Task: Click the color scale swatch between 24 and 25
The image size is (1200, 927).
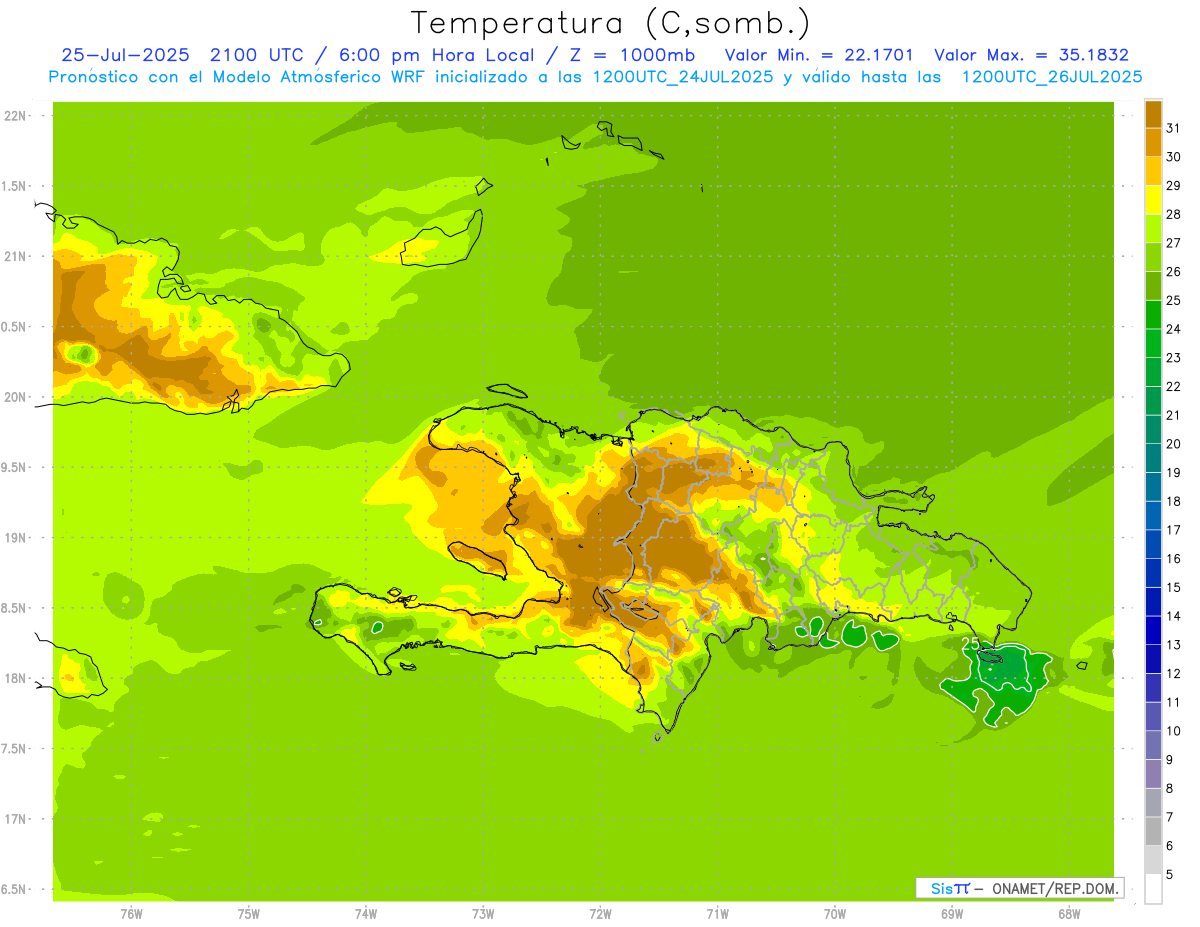Action: click(1153, 315)
